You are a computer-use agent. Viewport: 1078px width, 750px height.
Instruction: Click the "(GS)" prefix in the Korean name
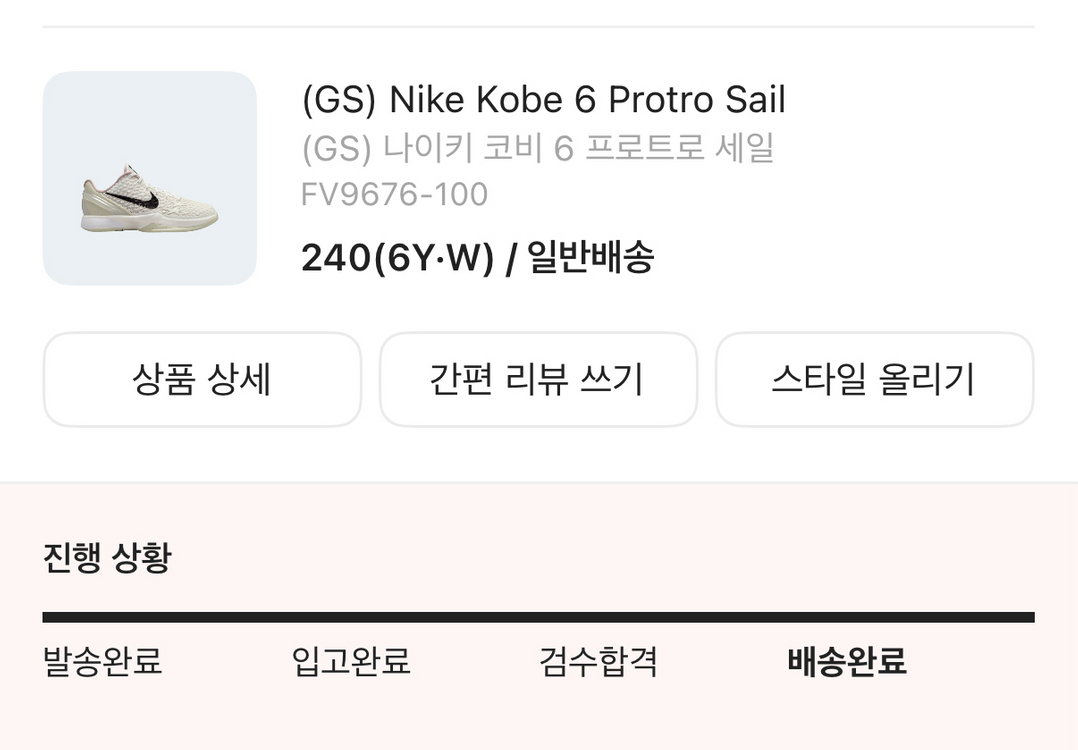coord(329,148)
